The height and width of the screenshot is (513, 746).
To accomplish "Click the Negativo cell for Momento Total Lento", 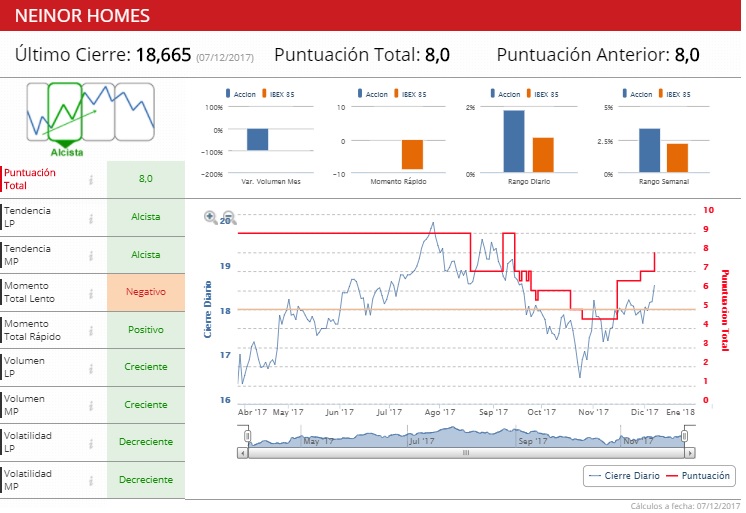I will click(146, 292).
